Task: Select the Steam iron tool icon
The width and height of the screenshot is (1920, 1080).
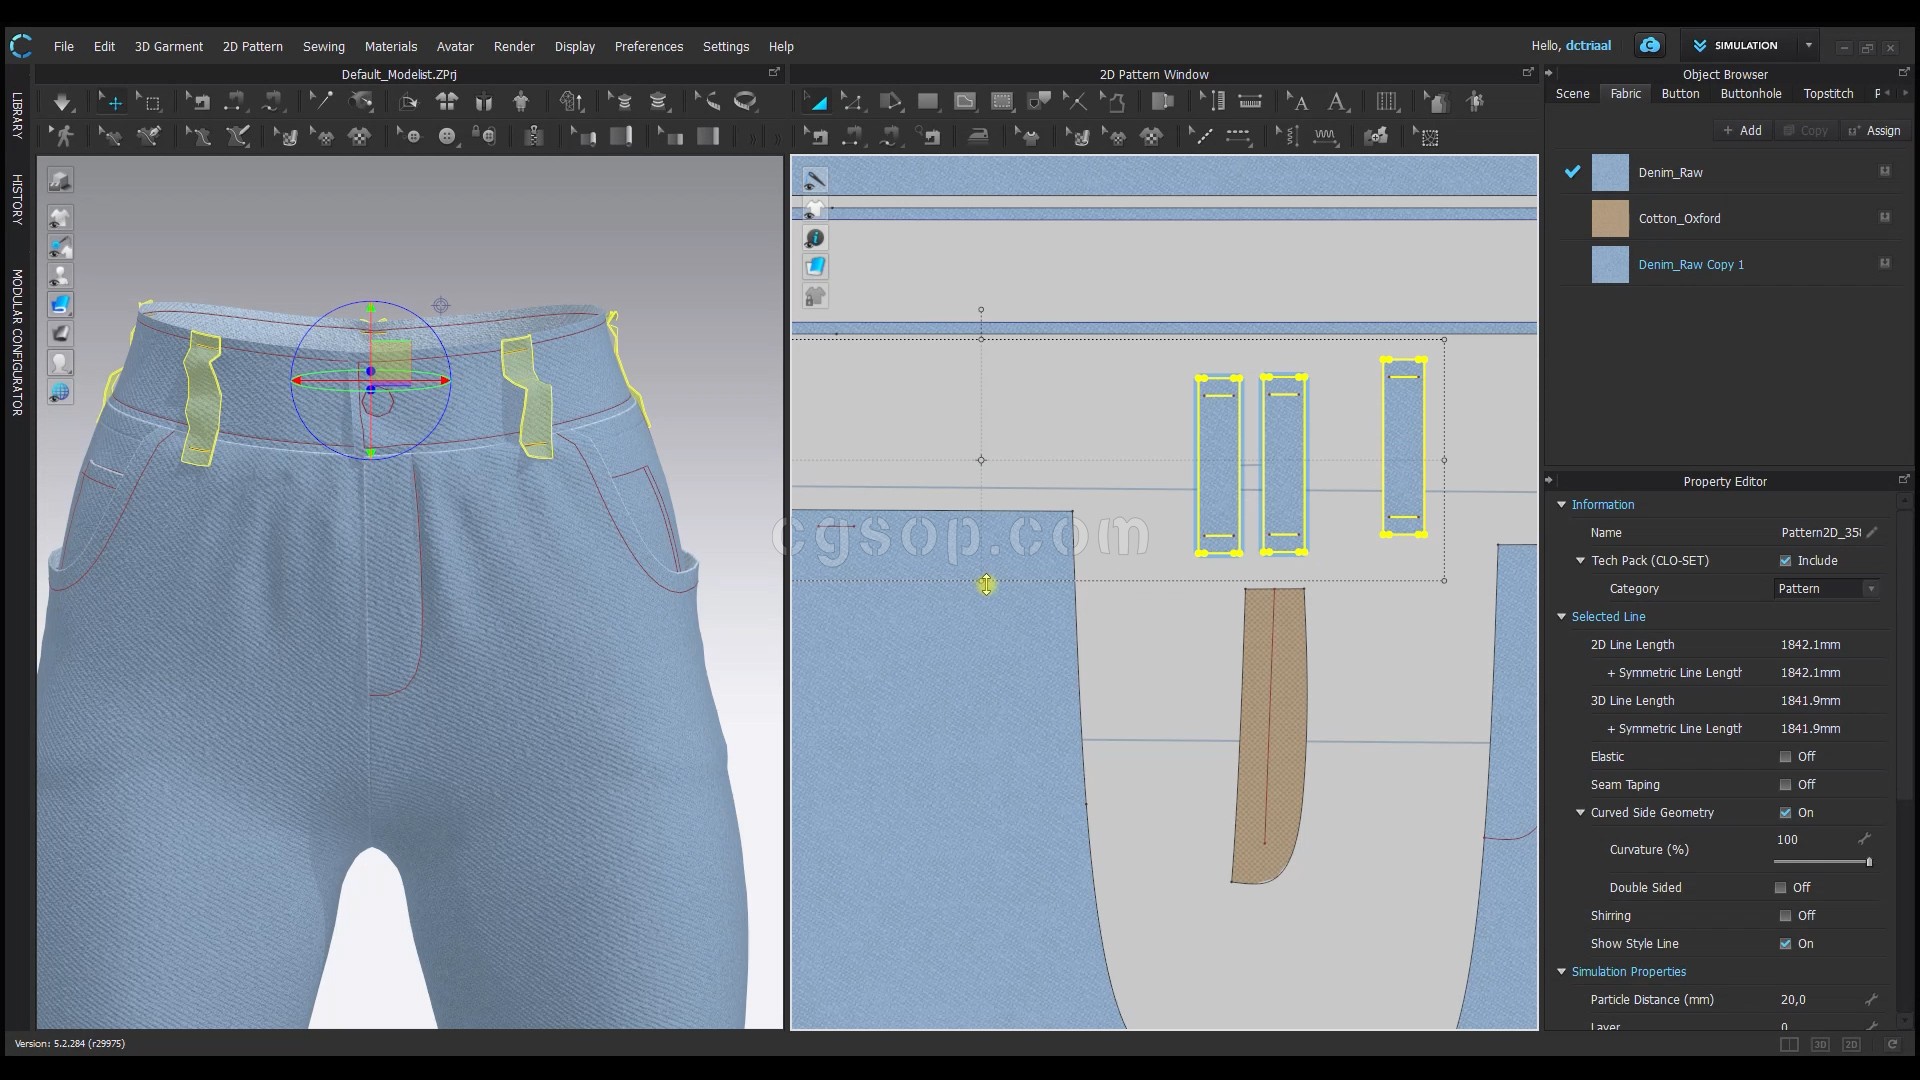Action: (978, 137)
